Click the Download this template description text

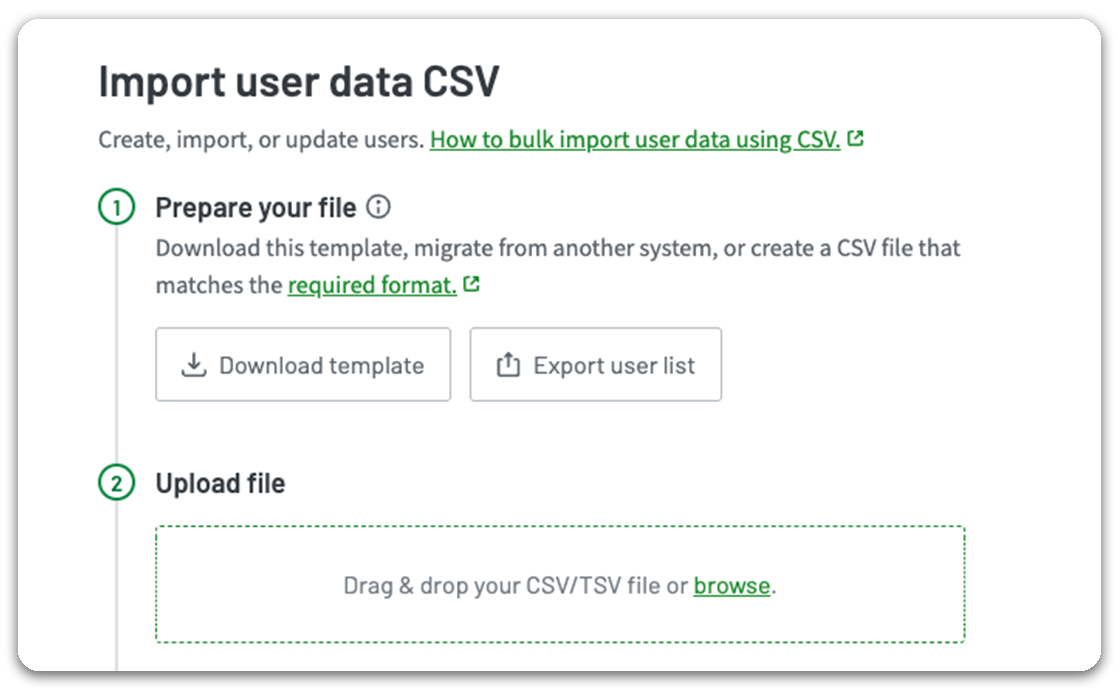click(x=557, y=247)
